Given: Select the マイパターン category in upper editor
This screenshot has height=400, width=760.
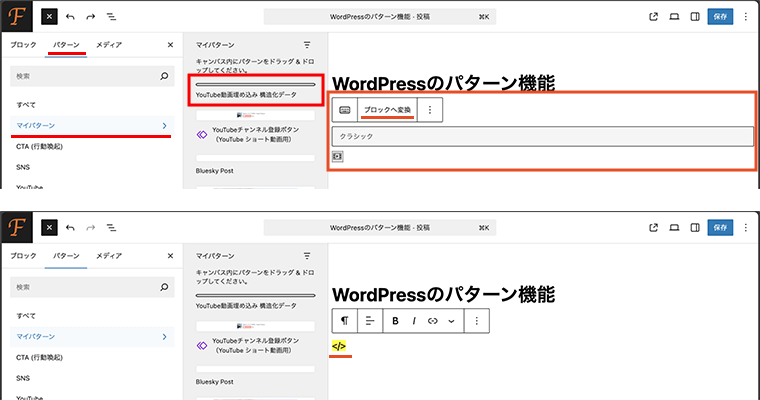Looking at the screenshot, I should pyautogui.click(x=92, y=126).
